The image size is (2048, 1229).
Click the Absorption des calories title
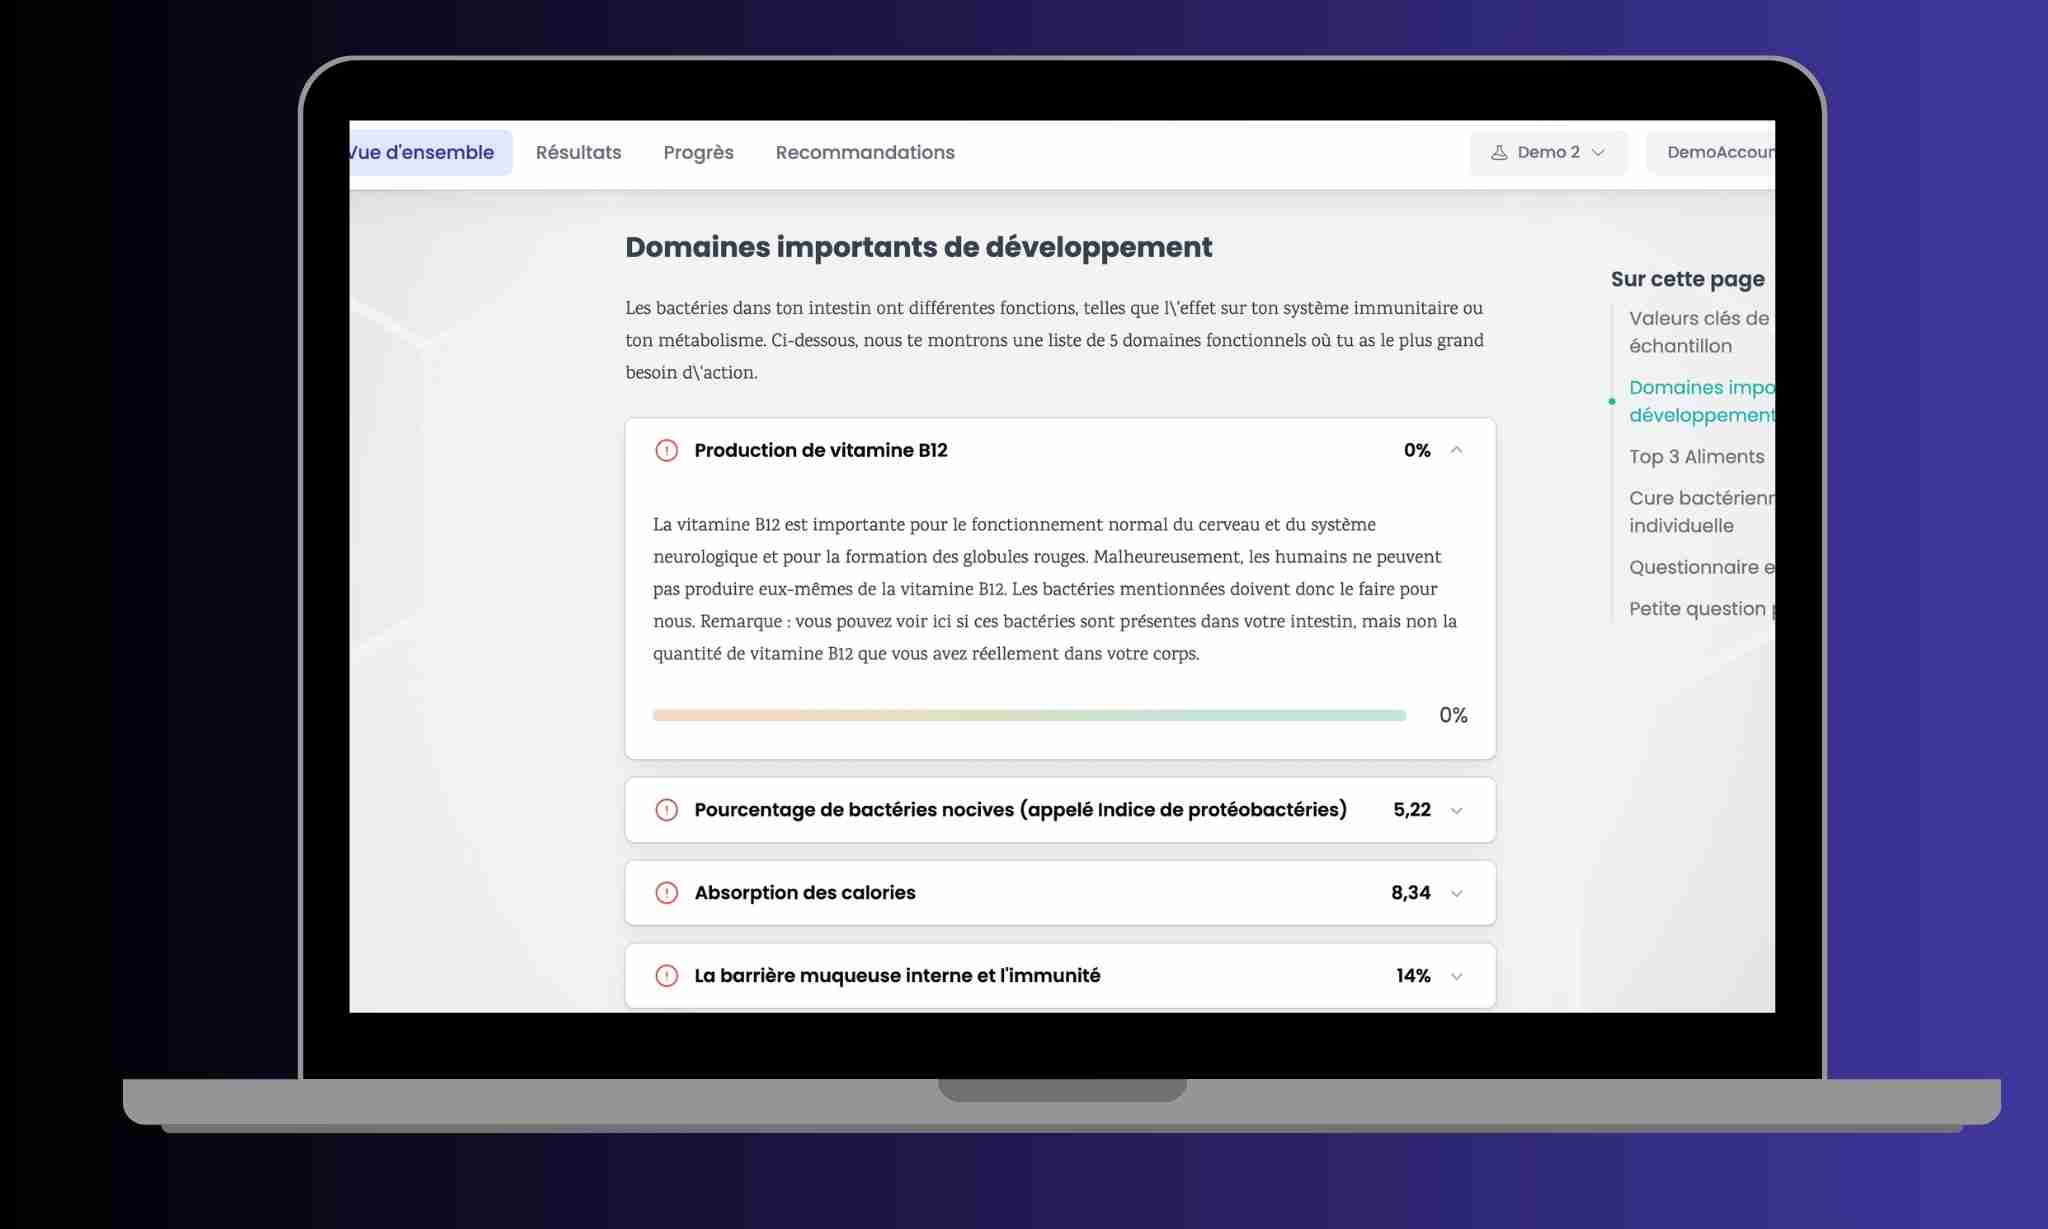805,893
